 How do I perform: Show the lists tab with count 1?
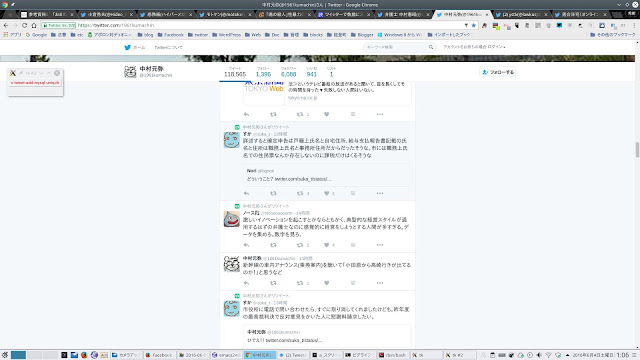click(331, 72)
